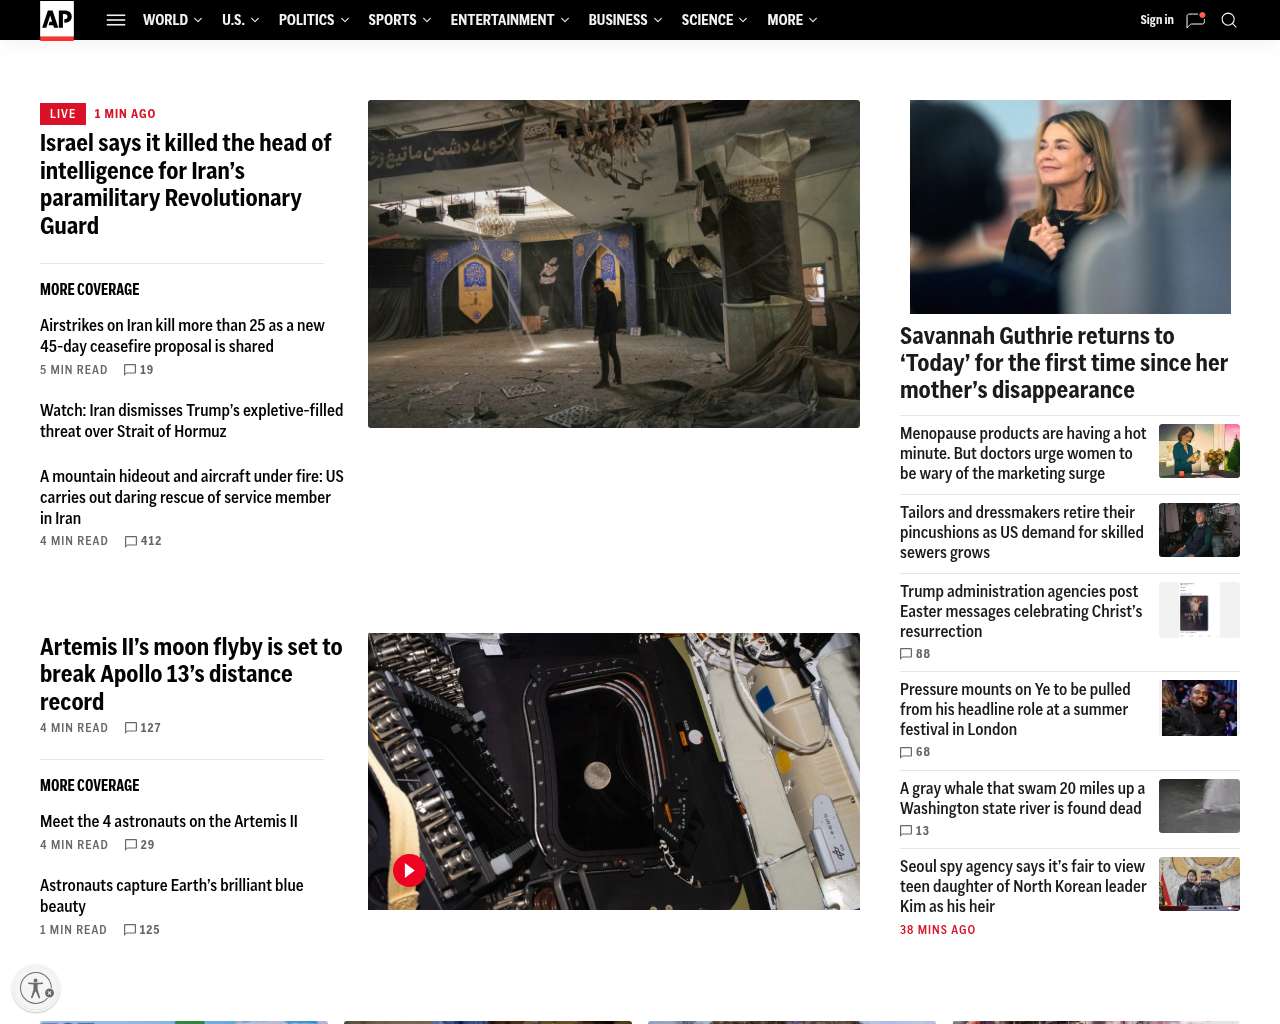Open the Sports menu item
1280x1024 pixels.
[x=392, y=20]
